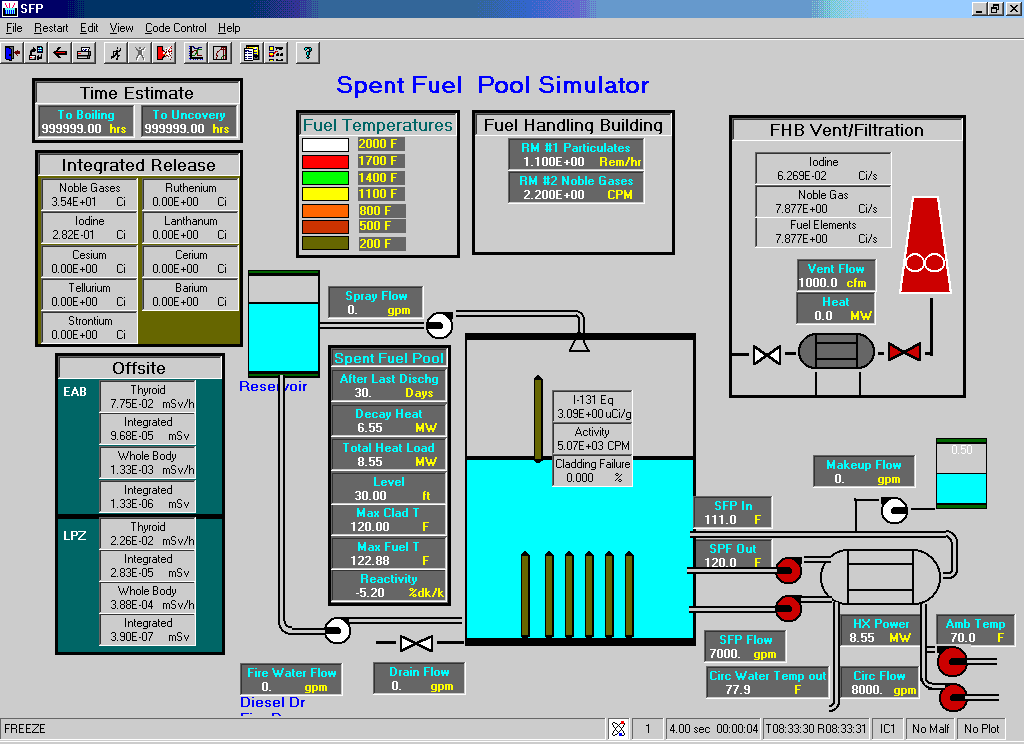Open the Restart menu
The height and width of the screenshot is (744, 1024).
[x=50, y=28]
